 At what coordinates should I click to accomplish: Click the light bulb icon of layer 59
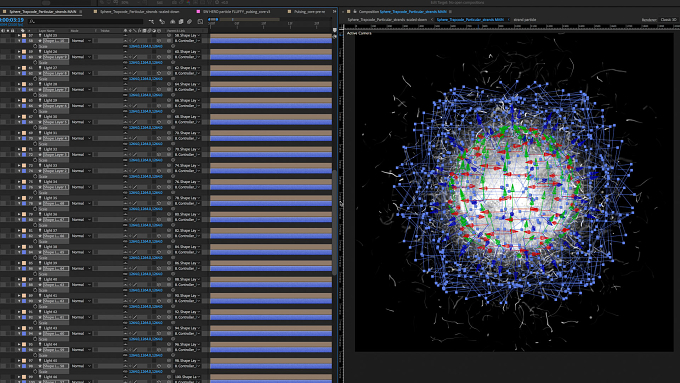(x=40, y=52)
